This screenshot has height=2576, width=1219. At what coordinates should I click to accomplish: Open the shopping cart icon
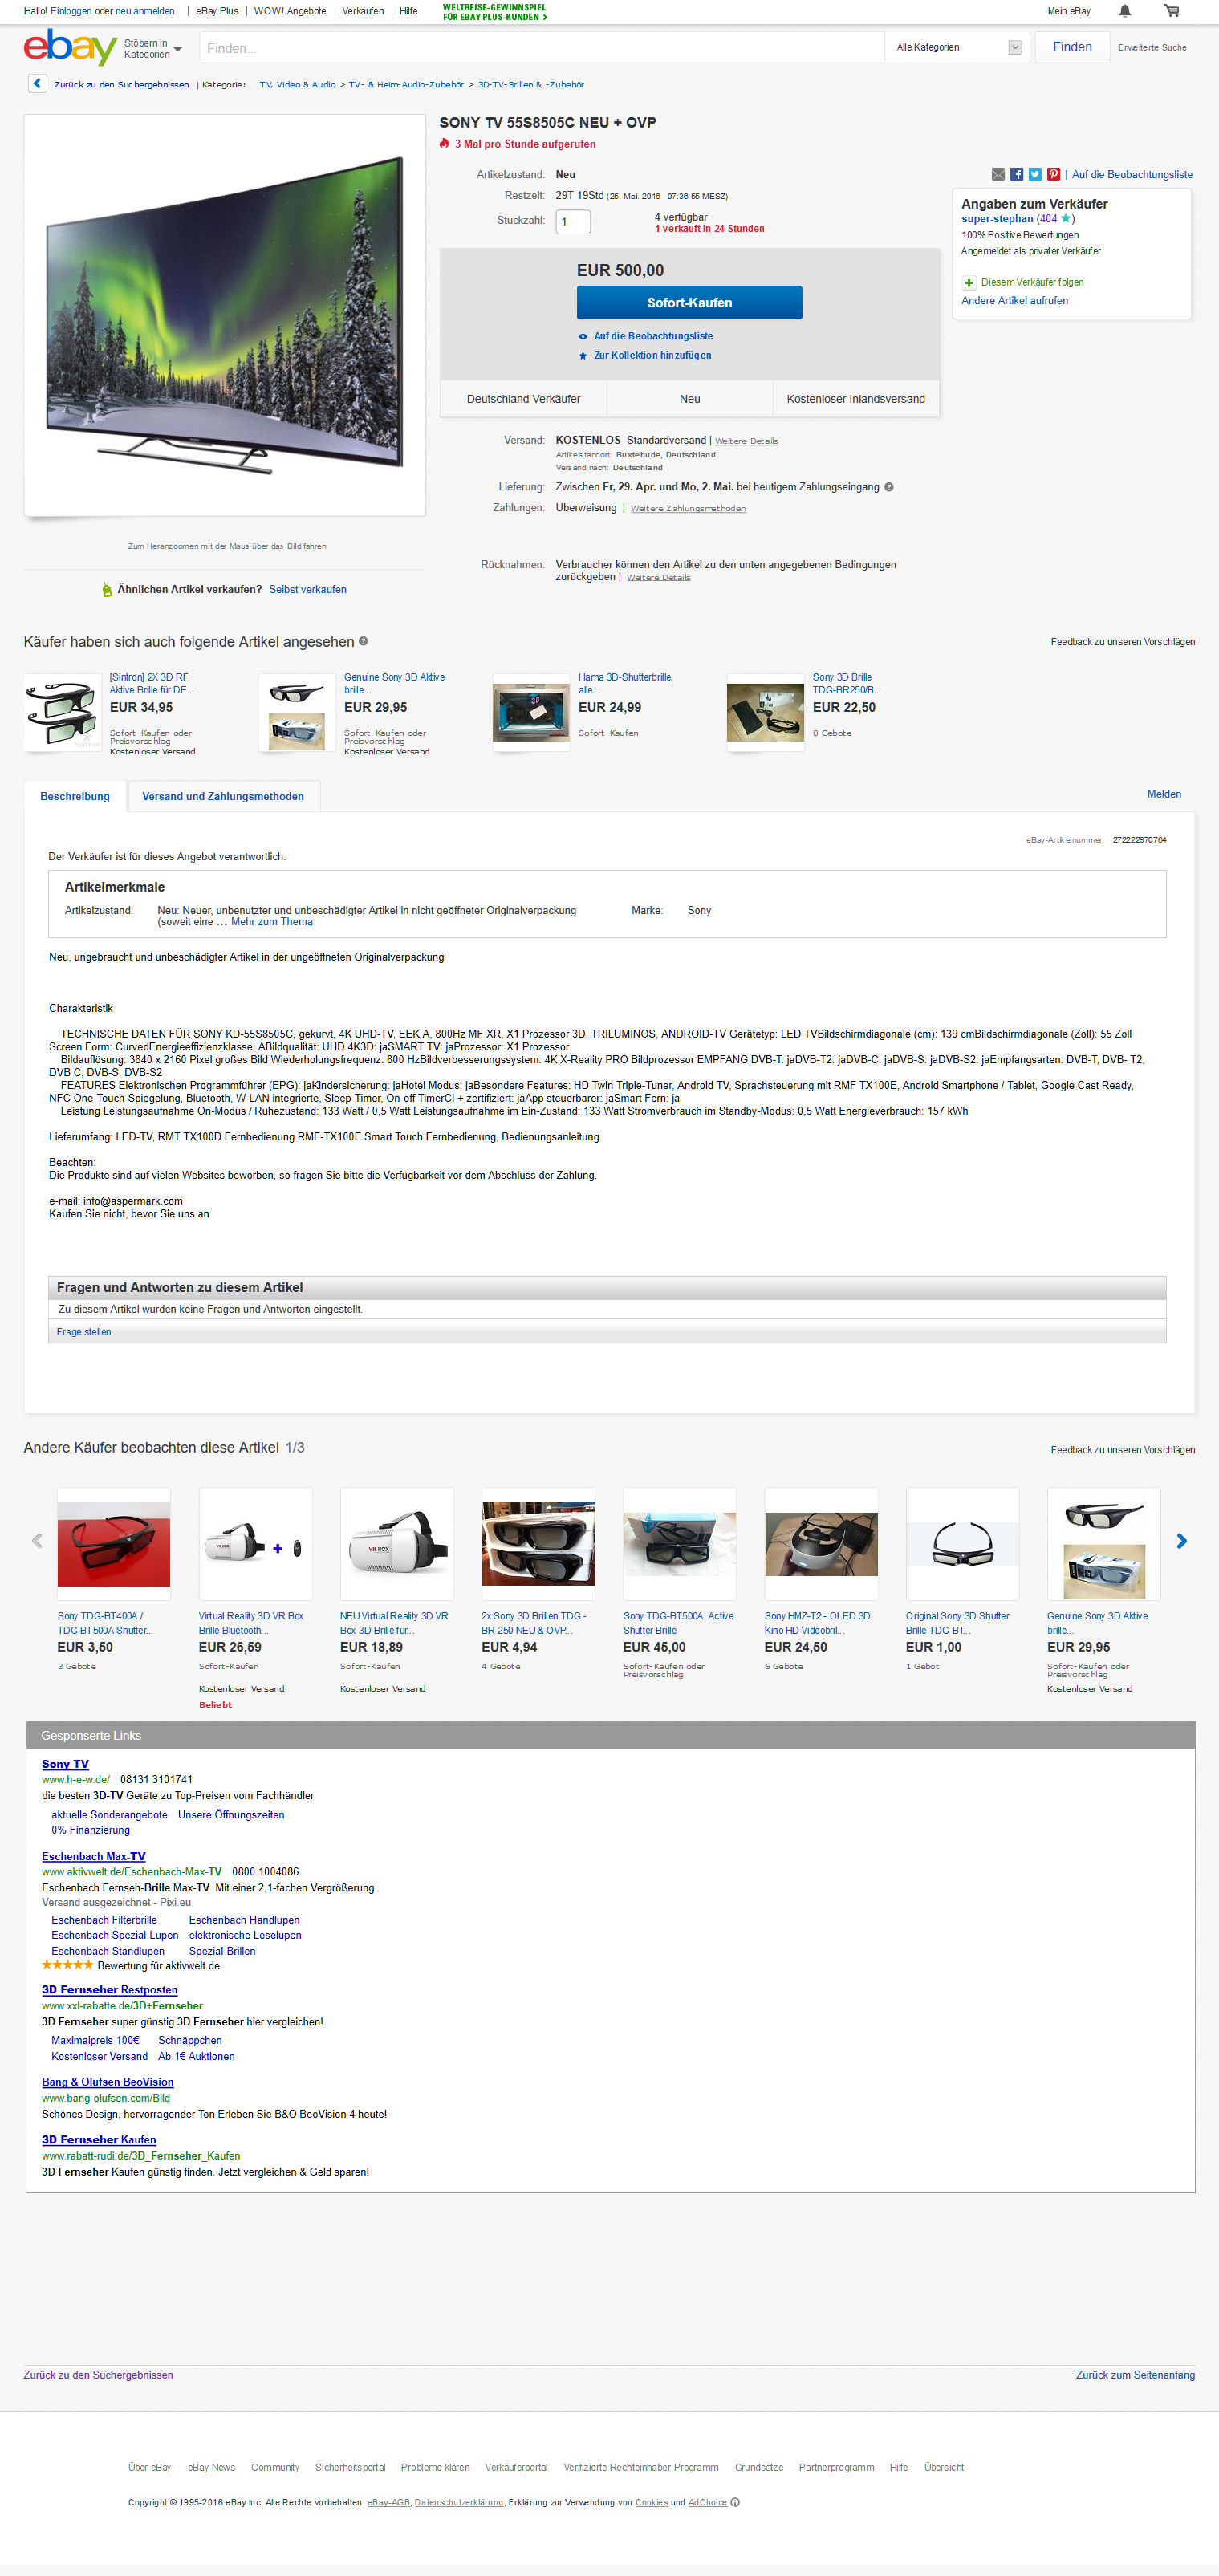click(1171, 11)
